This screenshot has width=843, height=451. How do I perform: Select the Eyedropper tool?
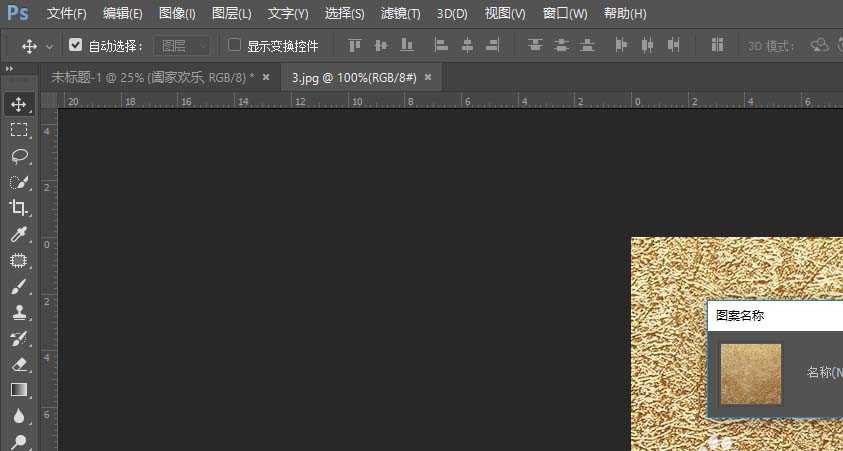[19, 234]
